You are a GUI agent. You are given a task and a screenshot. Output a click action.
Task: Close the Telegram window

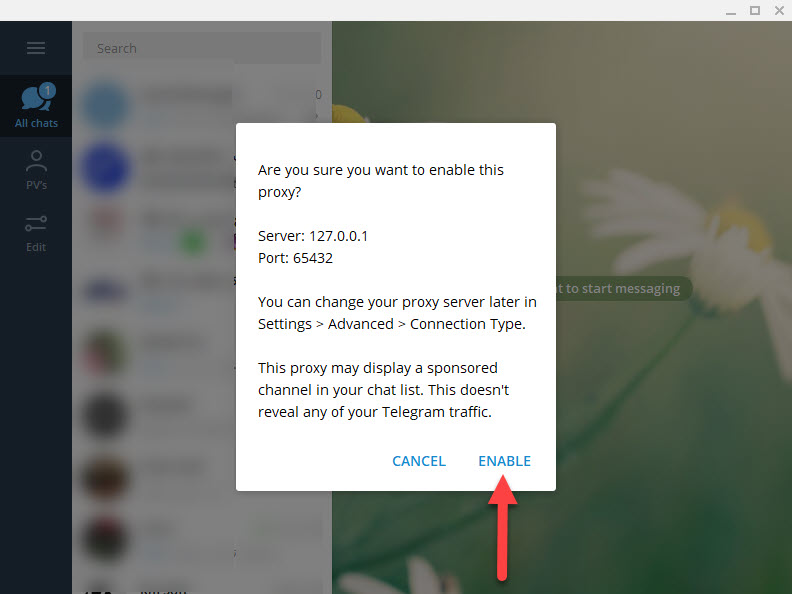click(x=779, y=11)
